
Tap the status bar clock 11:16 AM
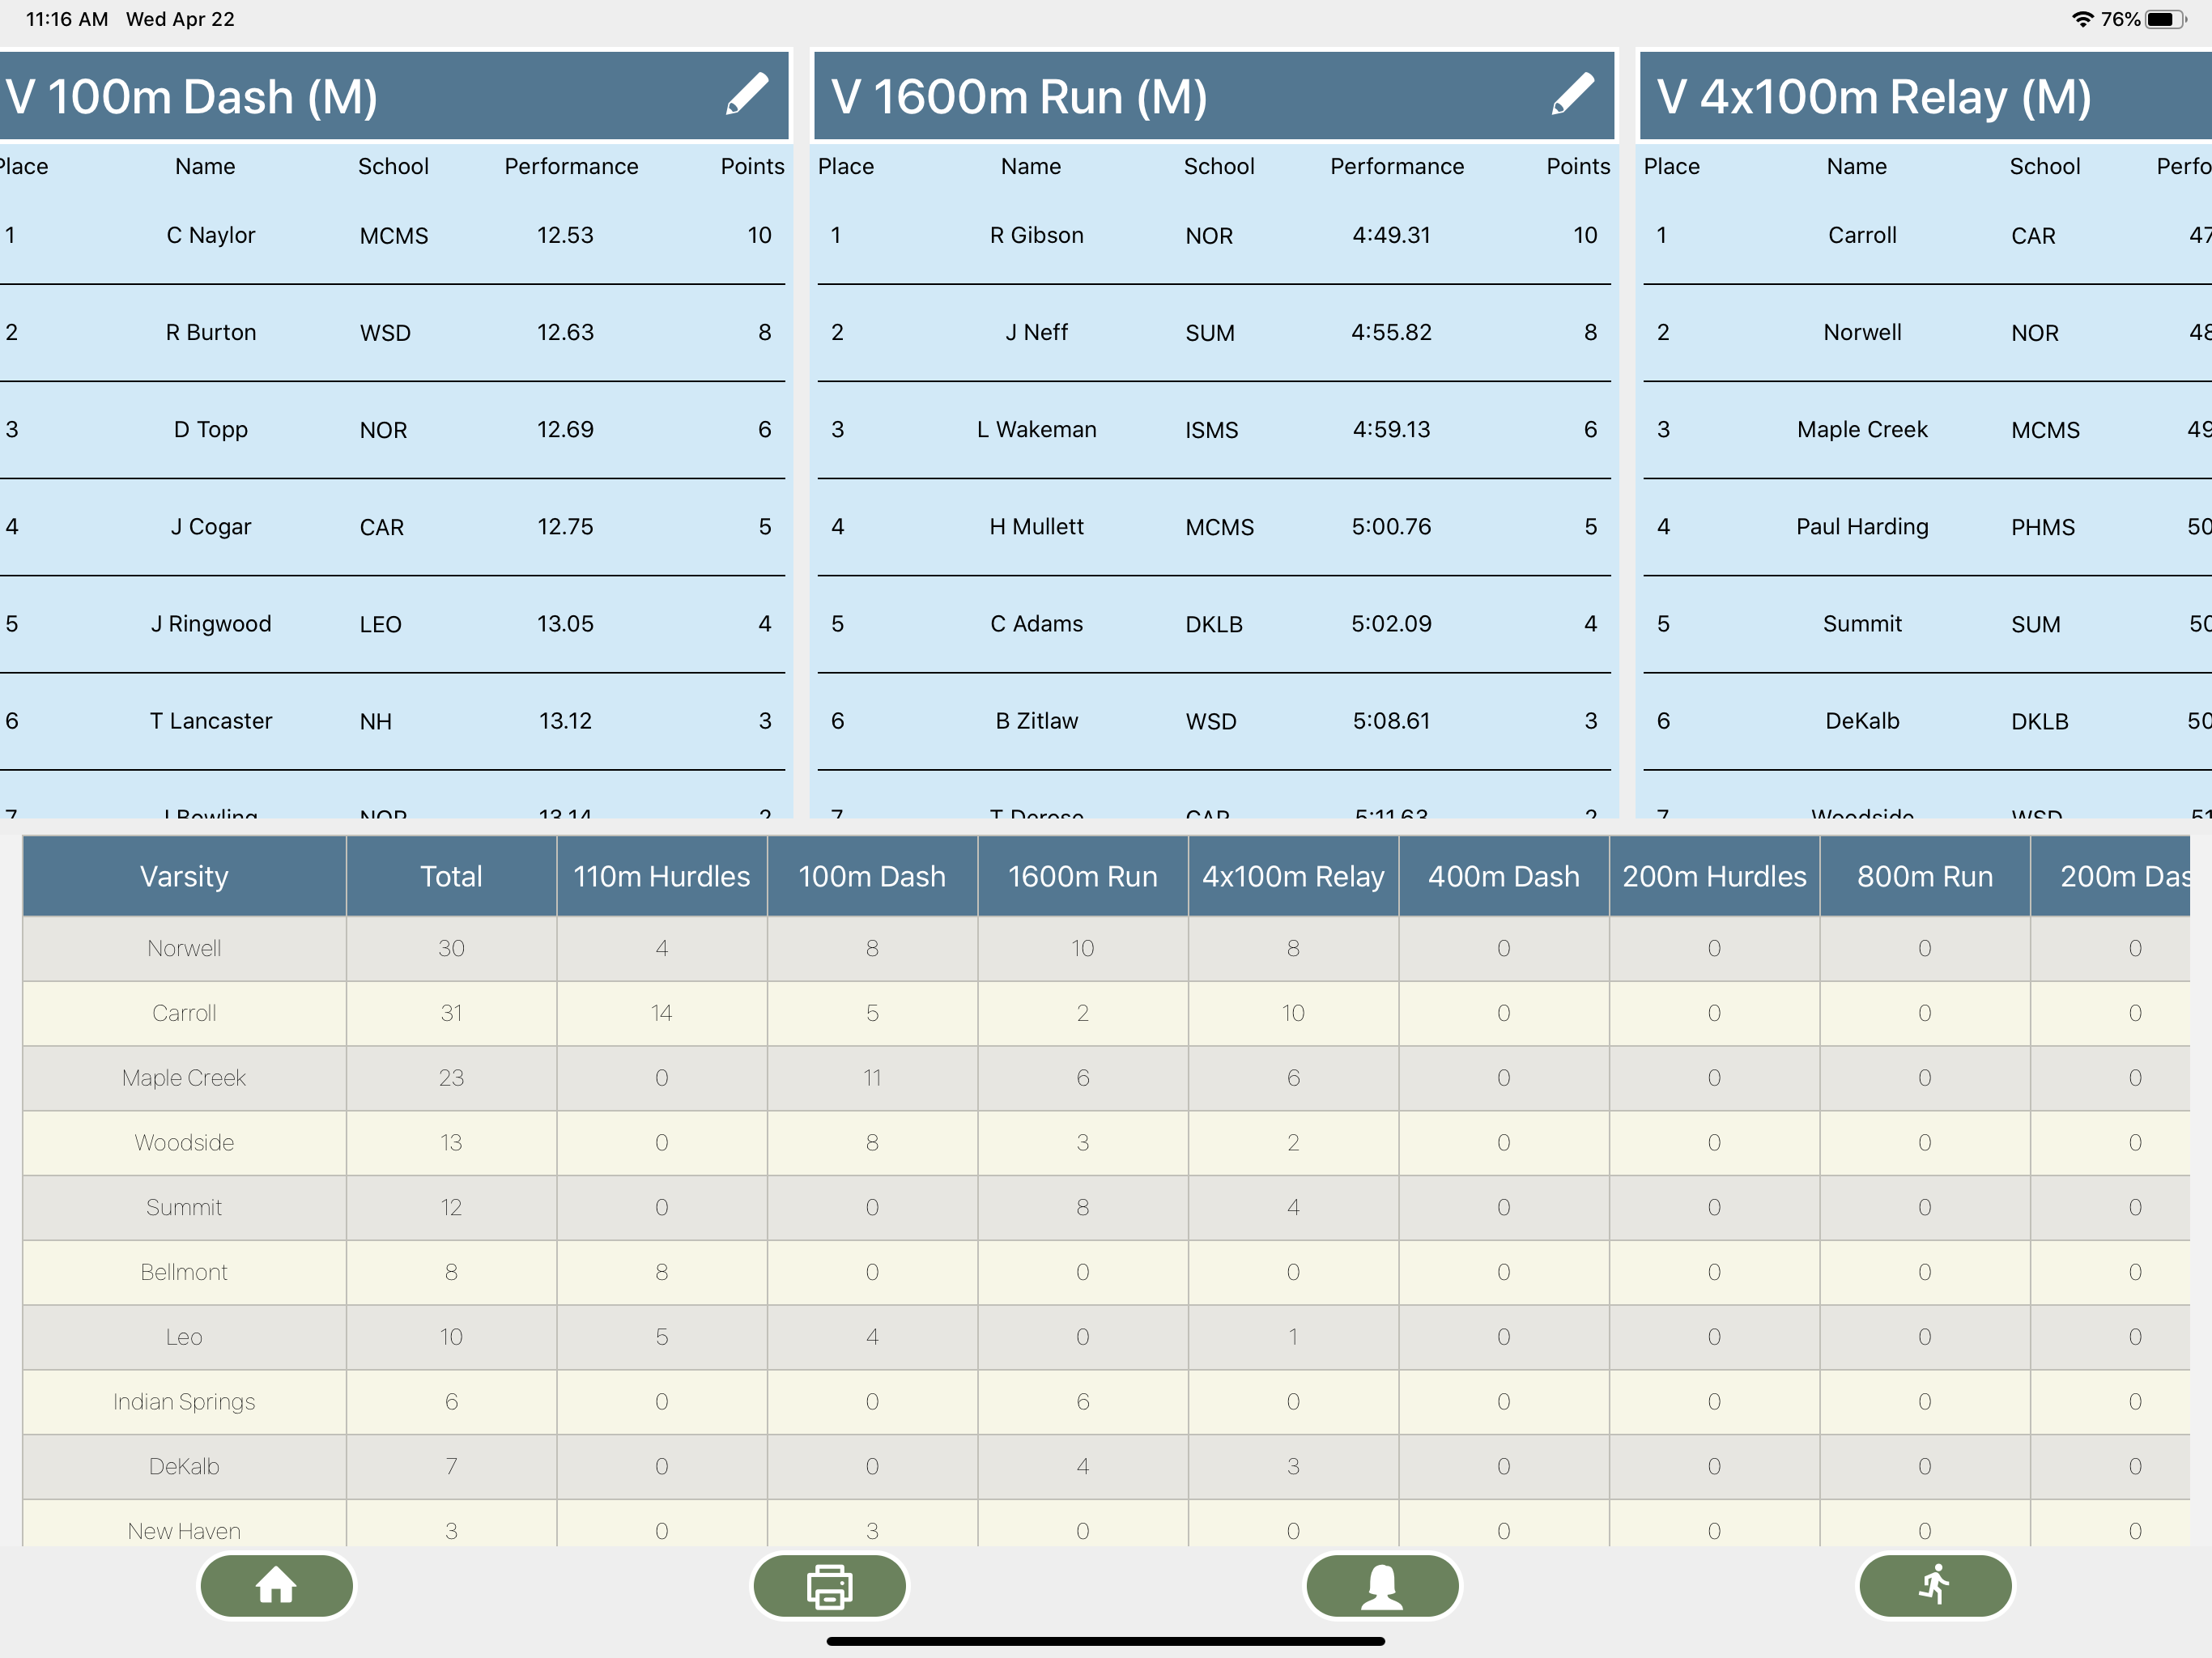[x=67, y=19]
